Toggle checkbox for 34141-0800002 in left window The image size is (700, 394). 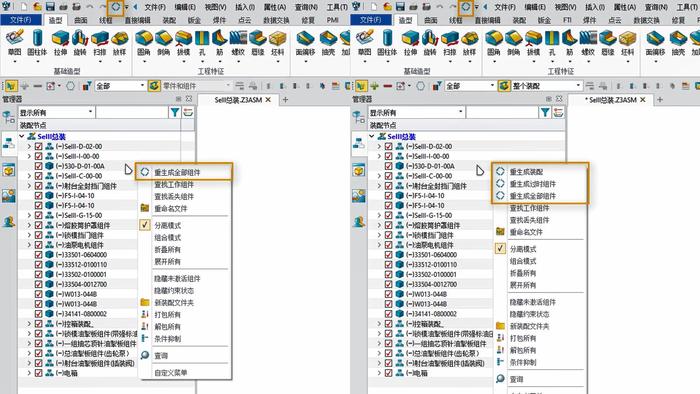(38, 314)
